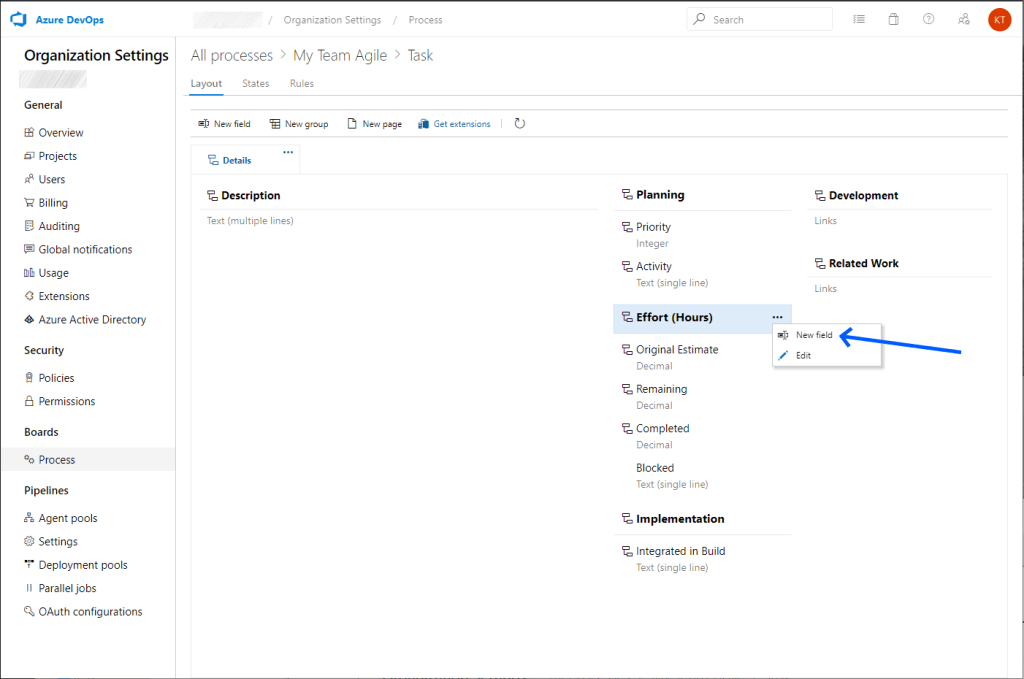The image size is (1024, 679).
Task: Select the Original Estimate field
Action: (x=677, y=350)
